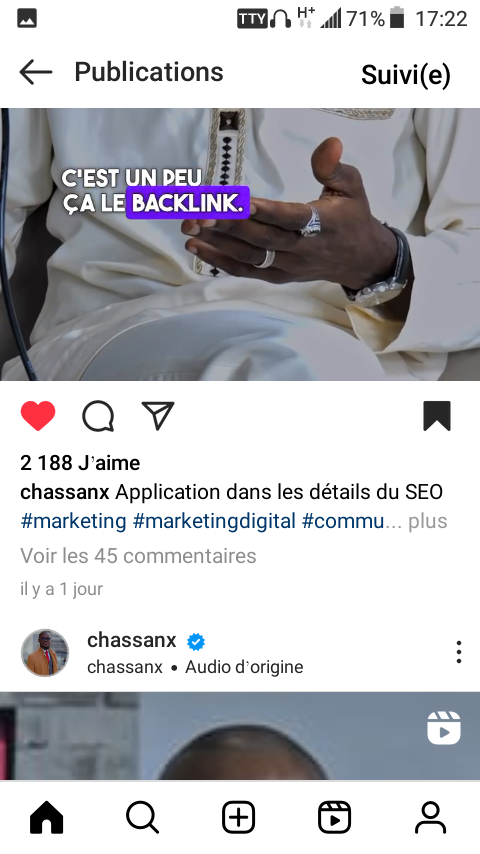Create a new post with the plus icon

(239, 818)
